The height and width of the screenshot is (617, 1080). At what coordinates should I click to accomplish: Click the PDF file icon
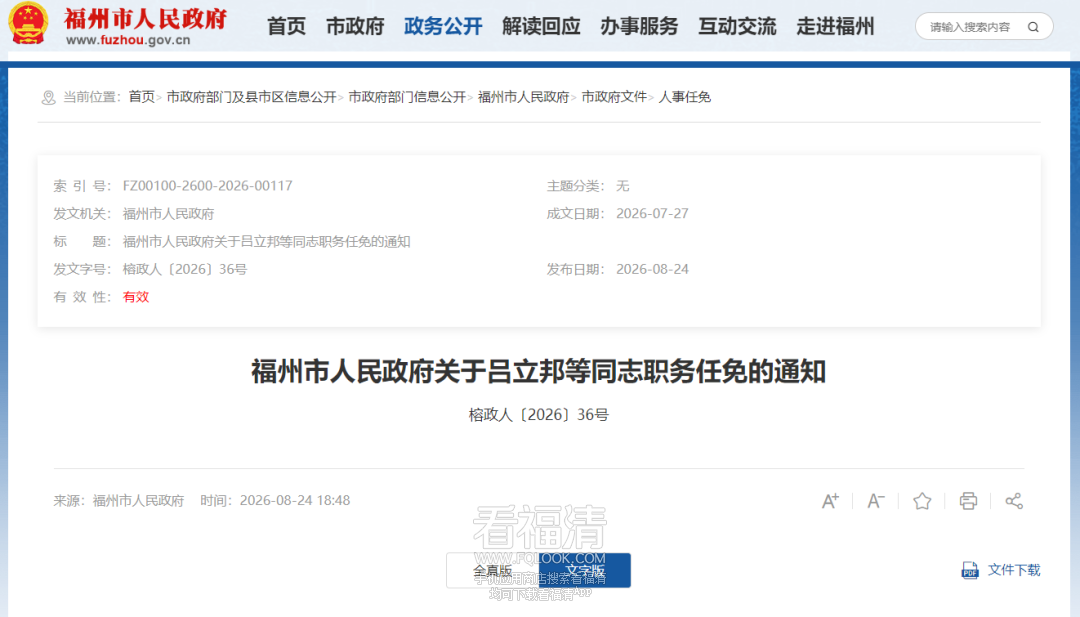970,570
